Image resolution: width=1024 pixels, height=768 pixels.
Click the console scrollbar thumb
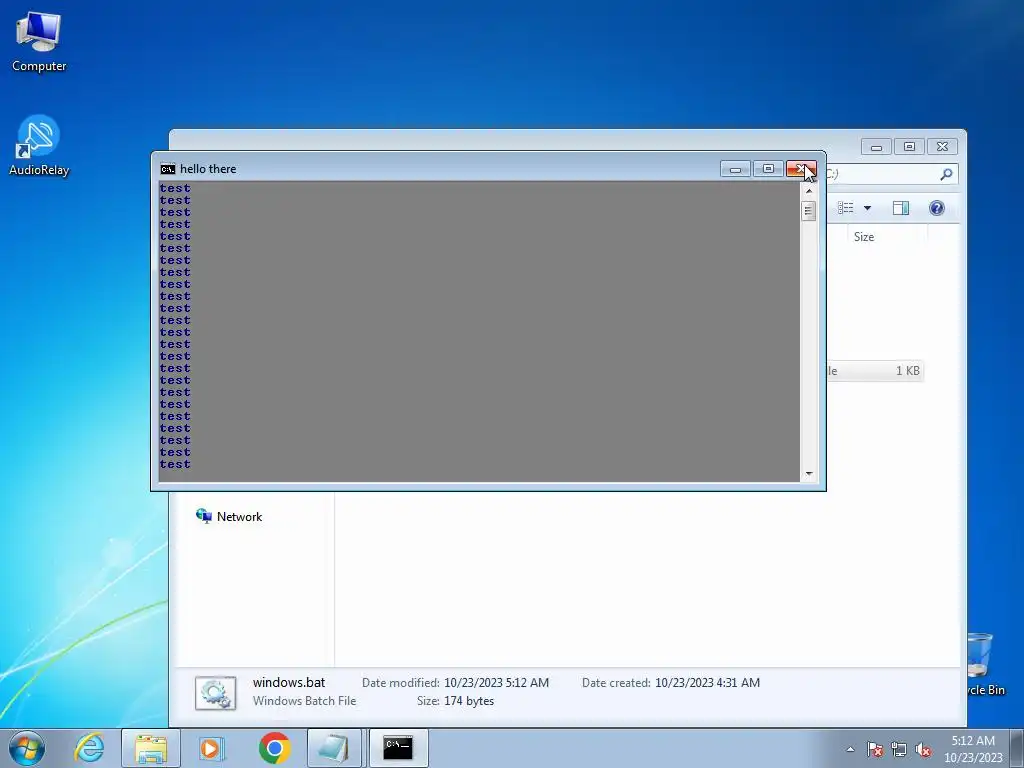pyautogui.click(x=808, y=211)
